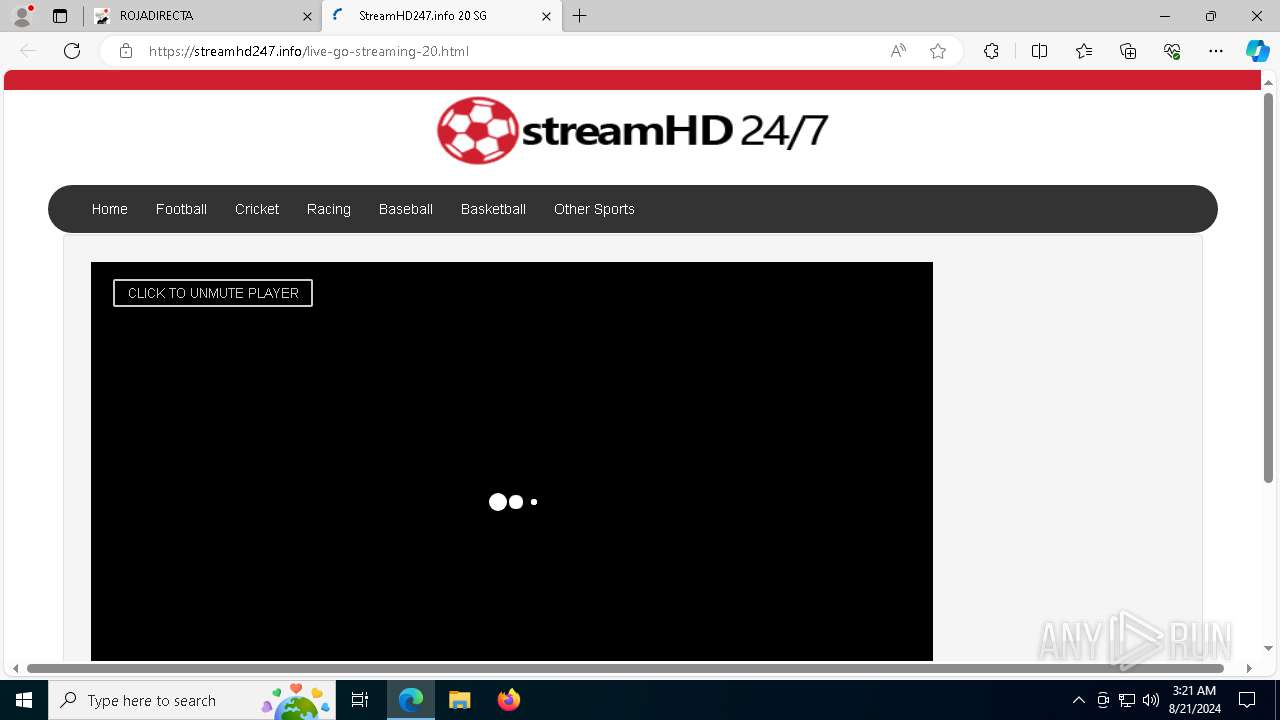Click the horizontal scrollbar left arrow
The image size is (1280, 720).
pyautogui.click(x=15, y=668)
